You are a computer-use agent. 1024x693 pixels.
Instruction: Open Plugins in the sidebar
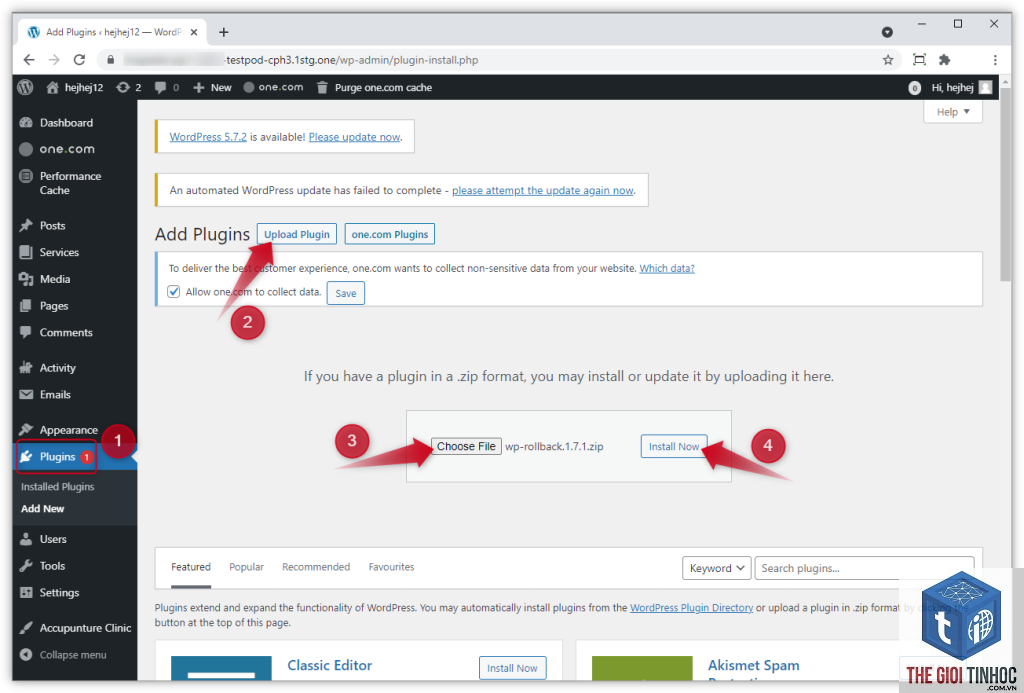(57, 457)
